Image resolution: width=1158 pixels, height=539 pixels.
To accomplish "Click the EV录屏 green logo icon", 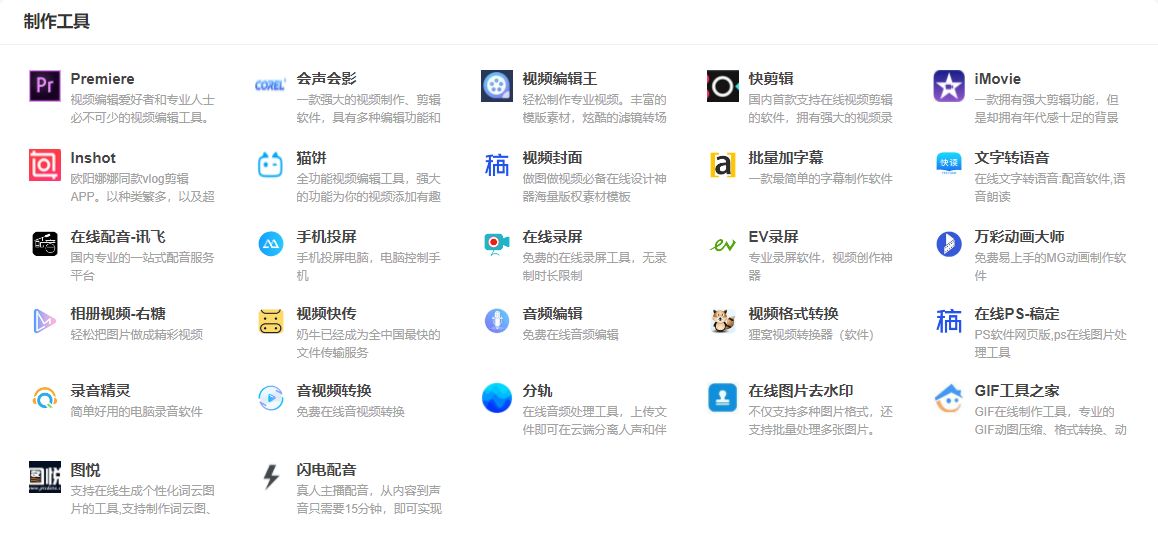I will [x=723, y=244].
